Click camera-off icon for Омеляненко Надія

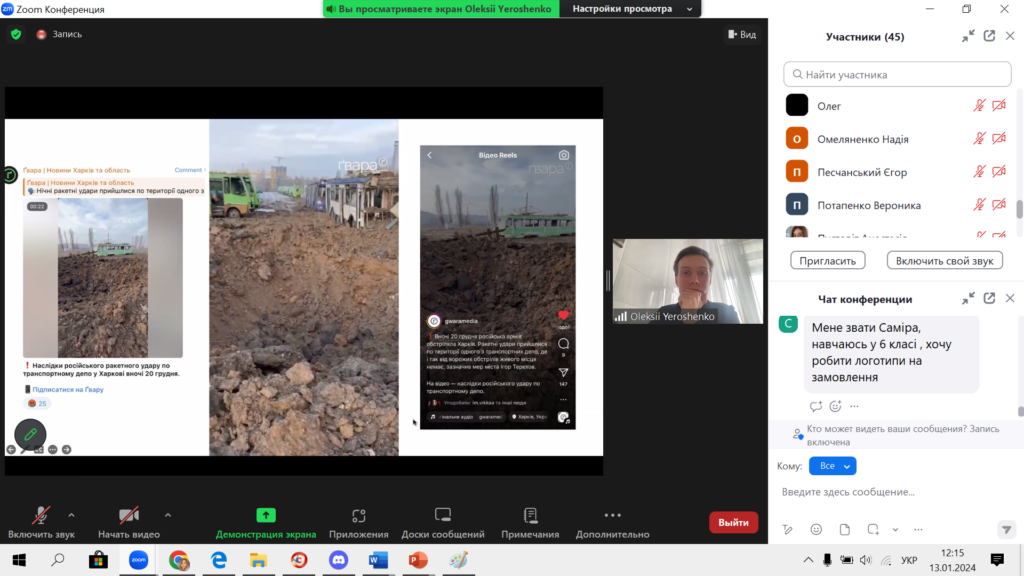click(x=999, y=138)
